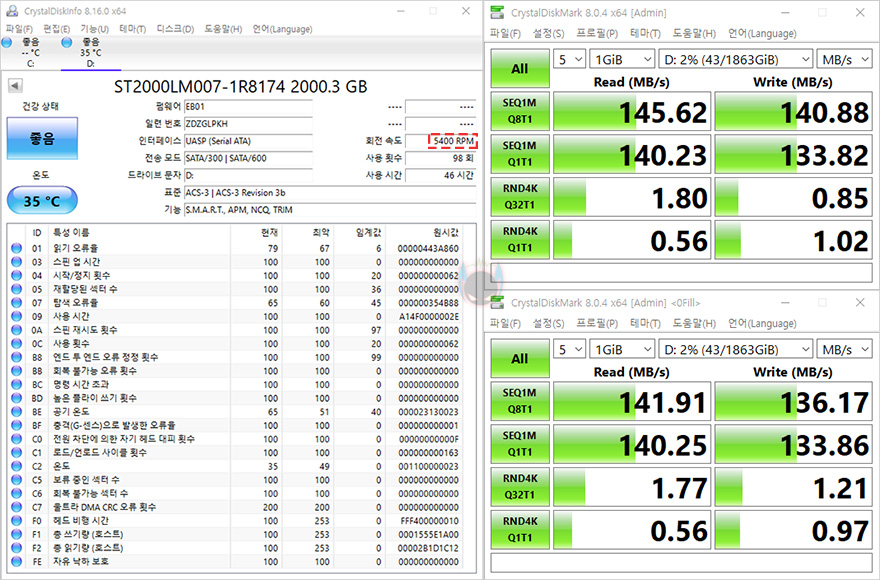Click the All button in upper CrystalDiskMark
The height and width of the screenshot is (580, 880).
(x=520, y=68)
